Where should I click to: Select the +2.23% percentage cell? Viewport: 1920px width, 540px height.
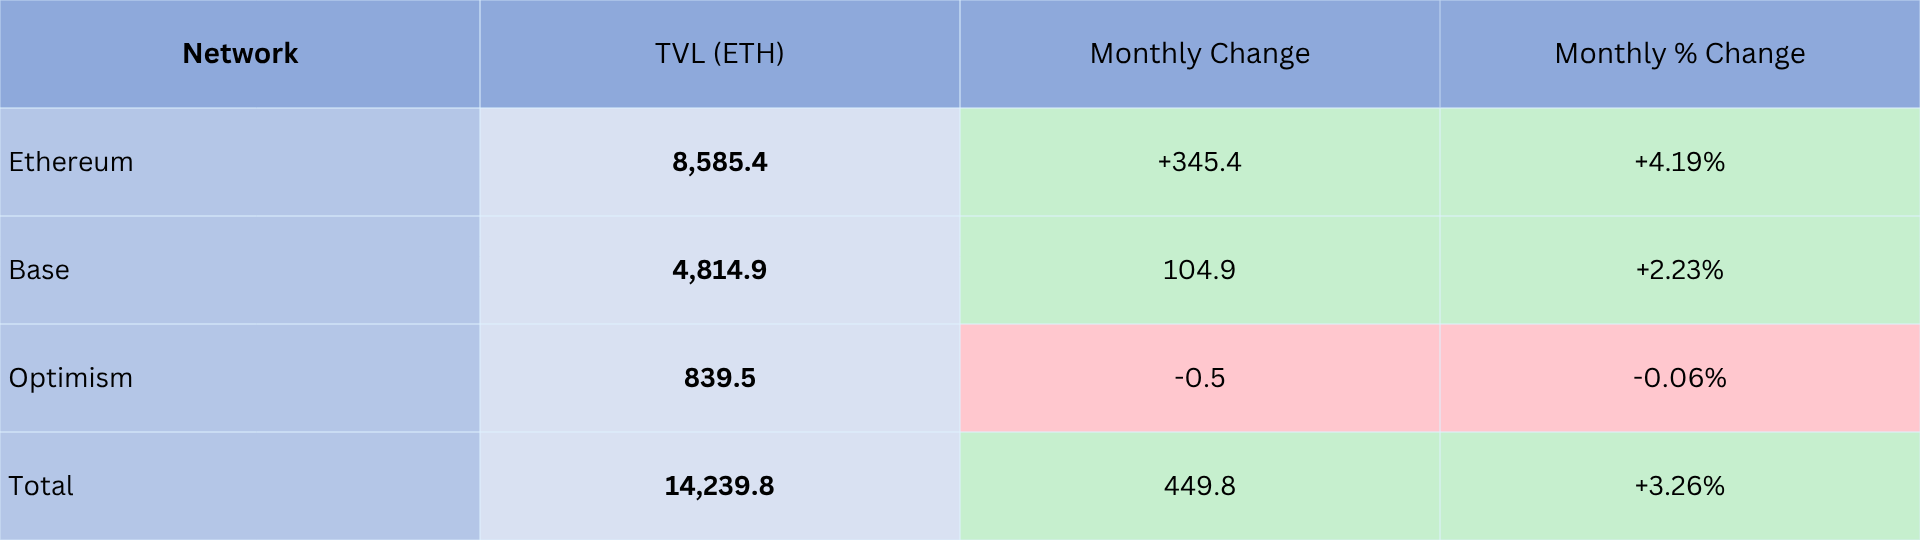(1679, 270)
